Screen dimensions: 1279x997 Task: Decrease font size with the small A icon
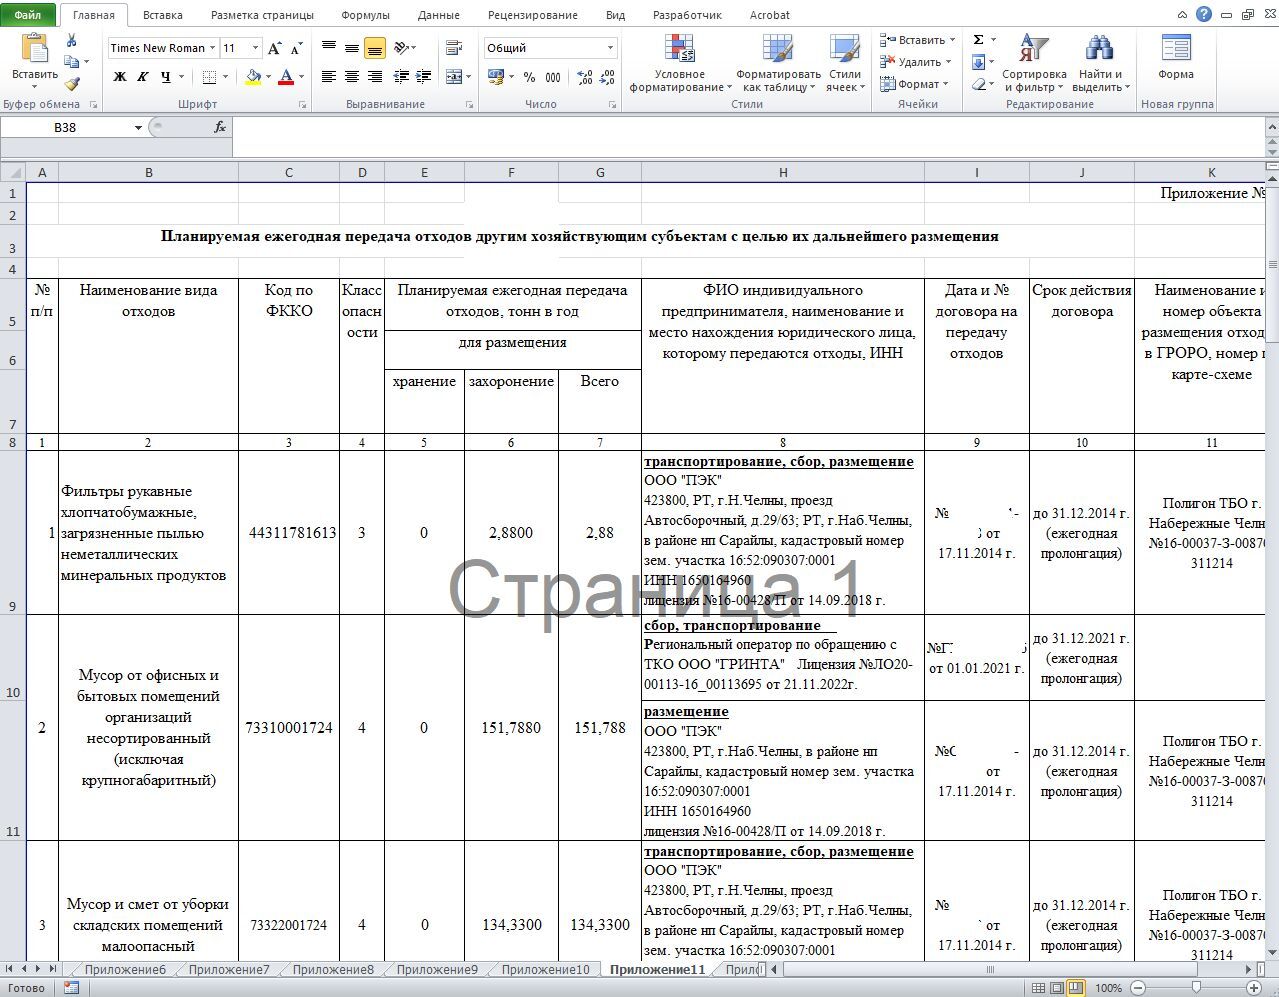click(x=296, y=48)
